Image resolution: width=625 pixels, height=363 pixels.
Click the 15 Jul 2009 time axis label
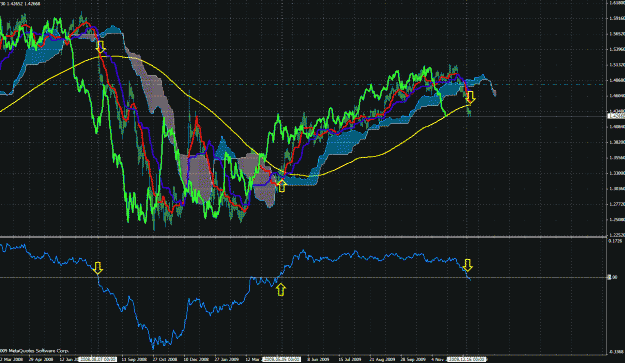click(x=350, y=359)
